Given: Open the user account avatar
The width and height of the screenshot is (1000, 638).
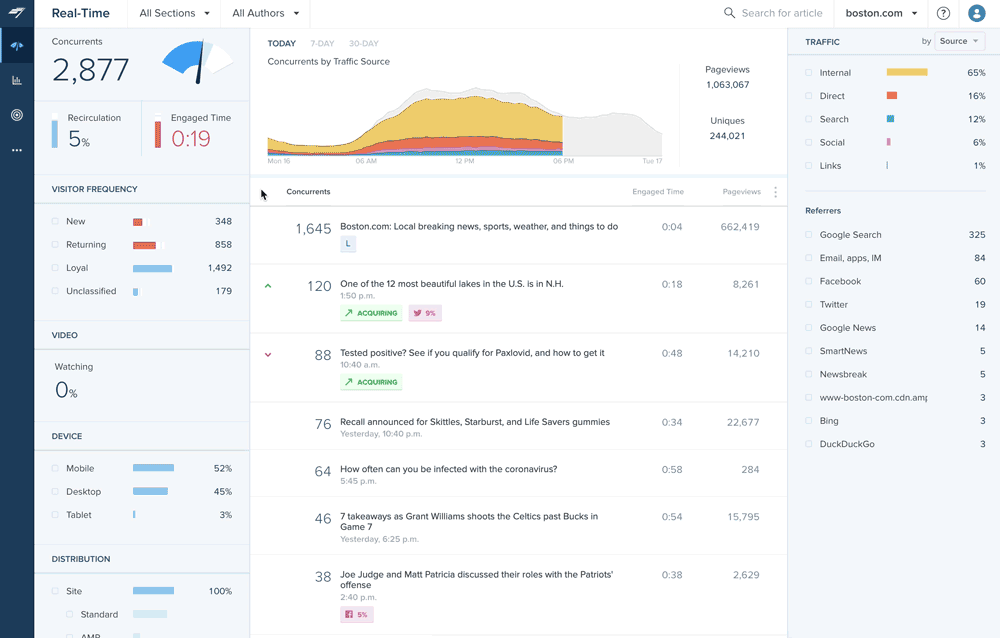Looking at the screenshot, I should (x=976, y=13).
